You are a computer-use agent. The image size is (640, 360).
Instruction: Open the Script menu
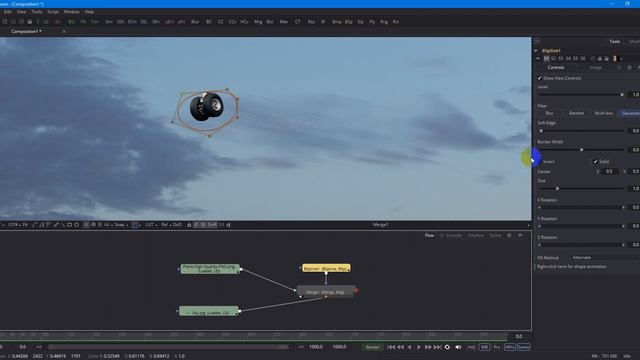(x=53, y=12)
